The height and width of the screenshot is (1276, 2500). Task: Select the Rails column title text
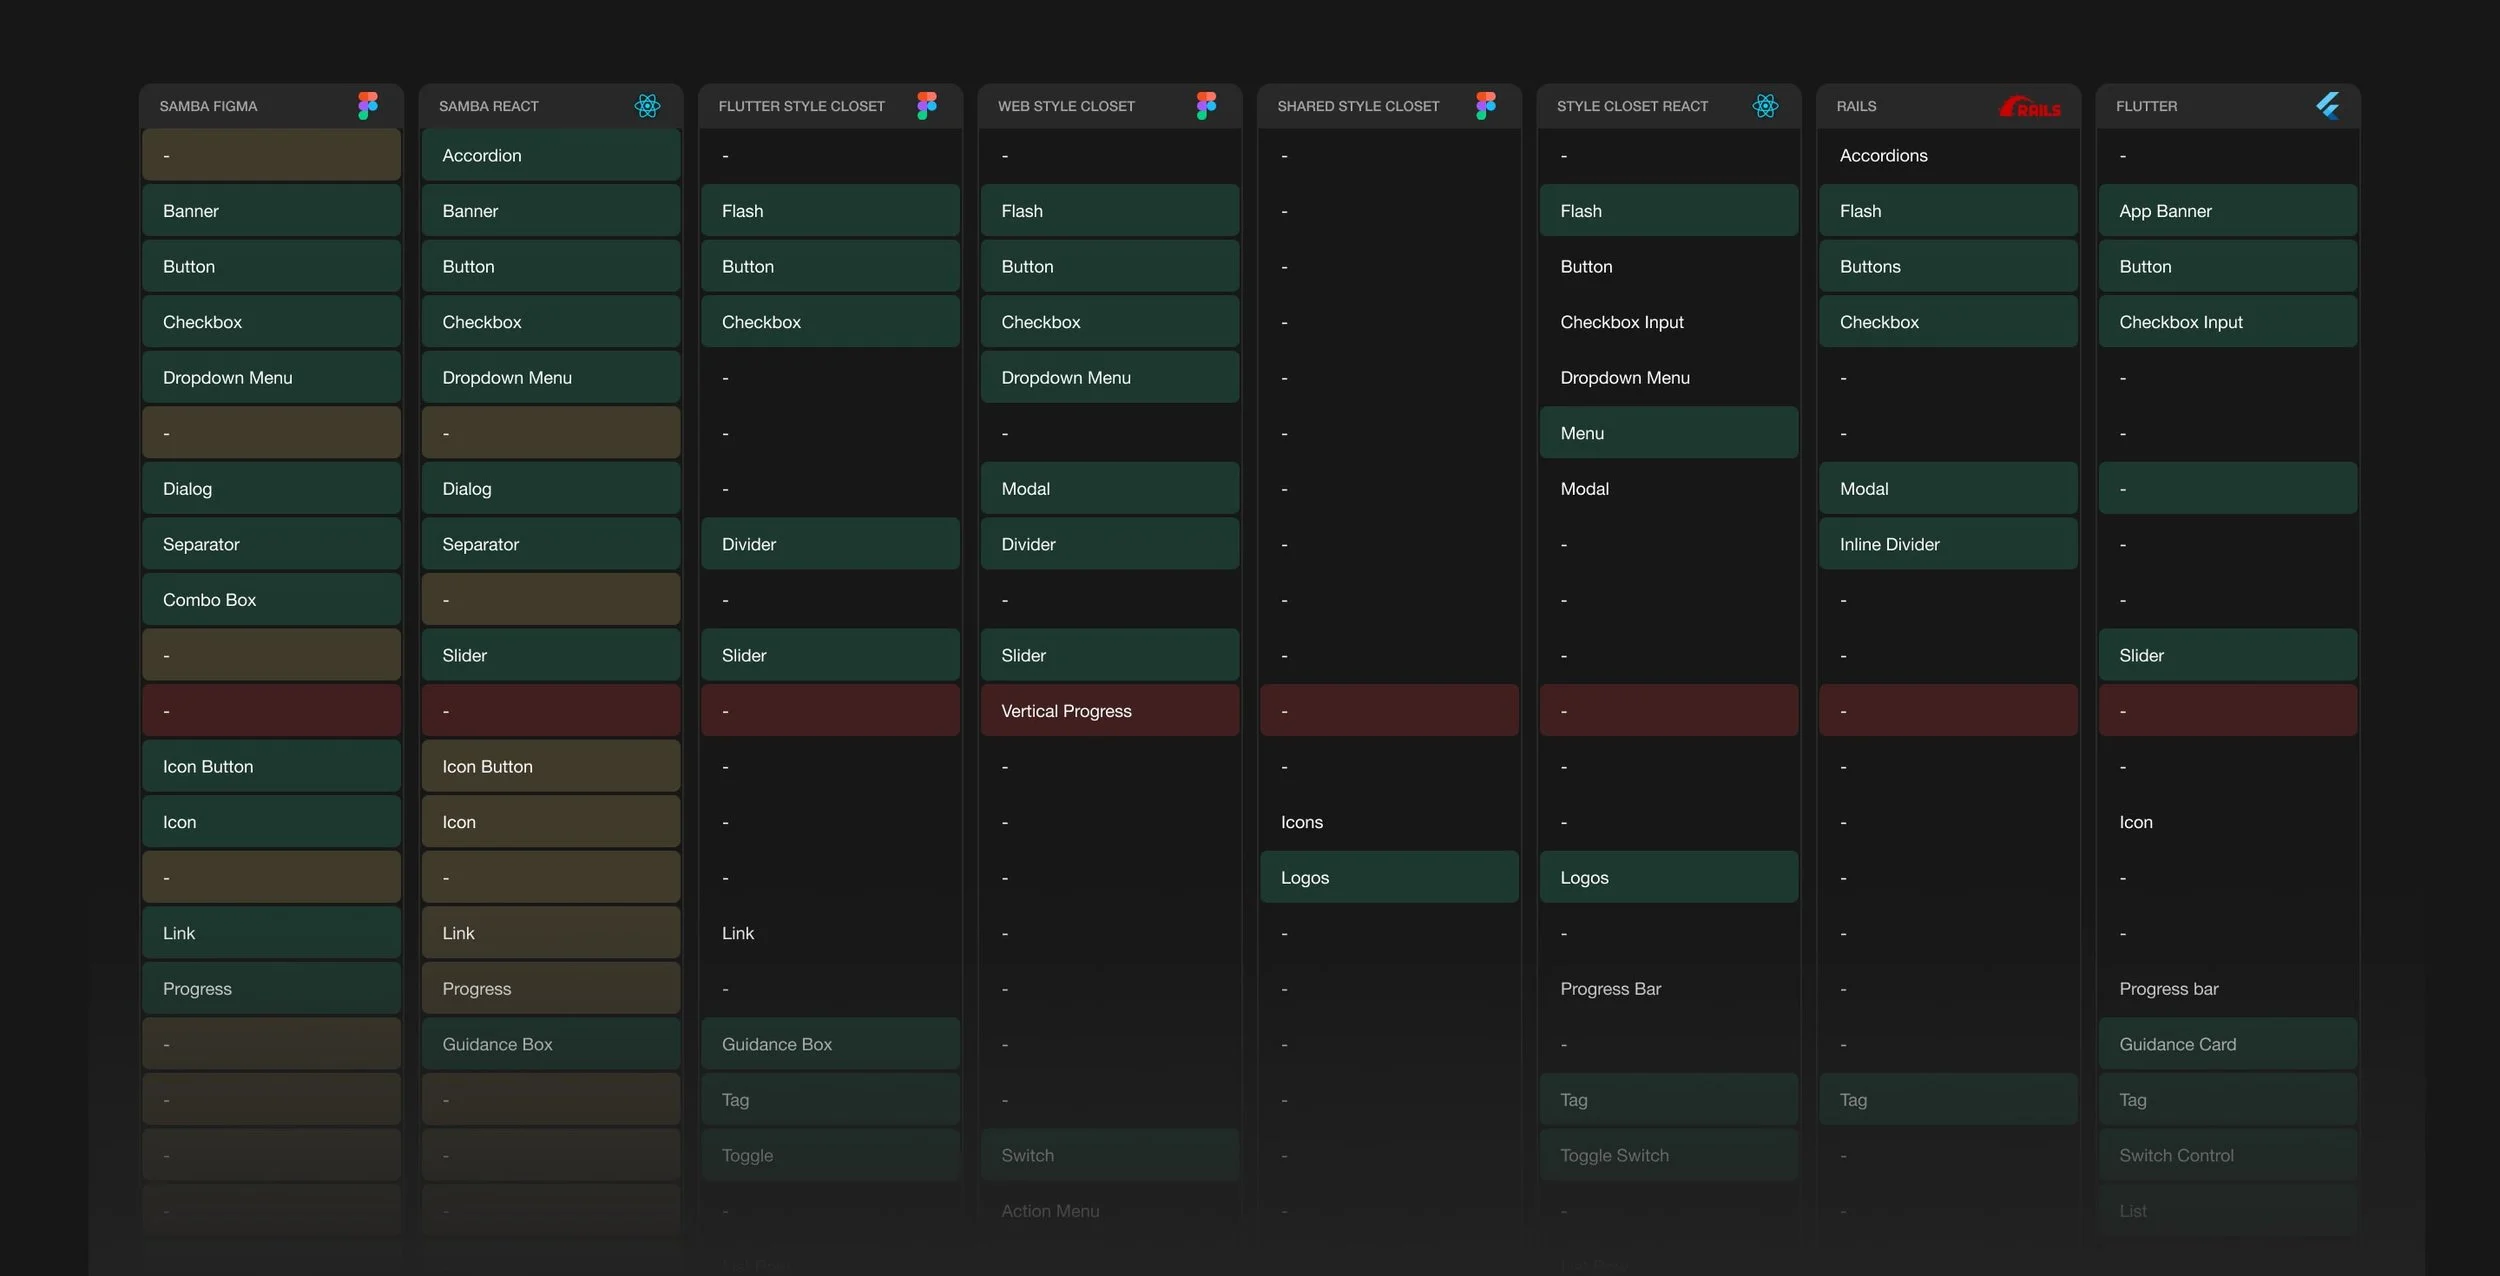(x=1856, y=106)
